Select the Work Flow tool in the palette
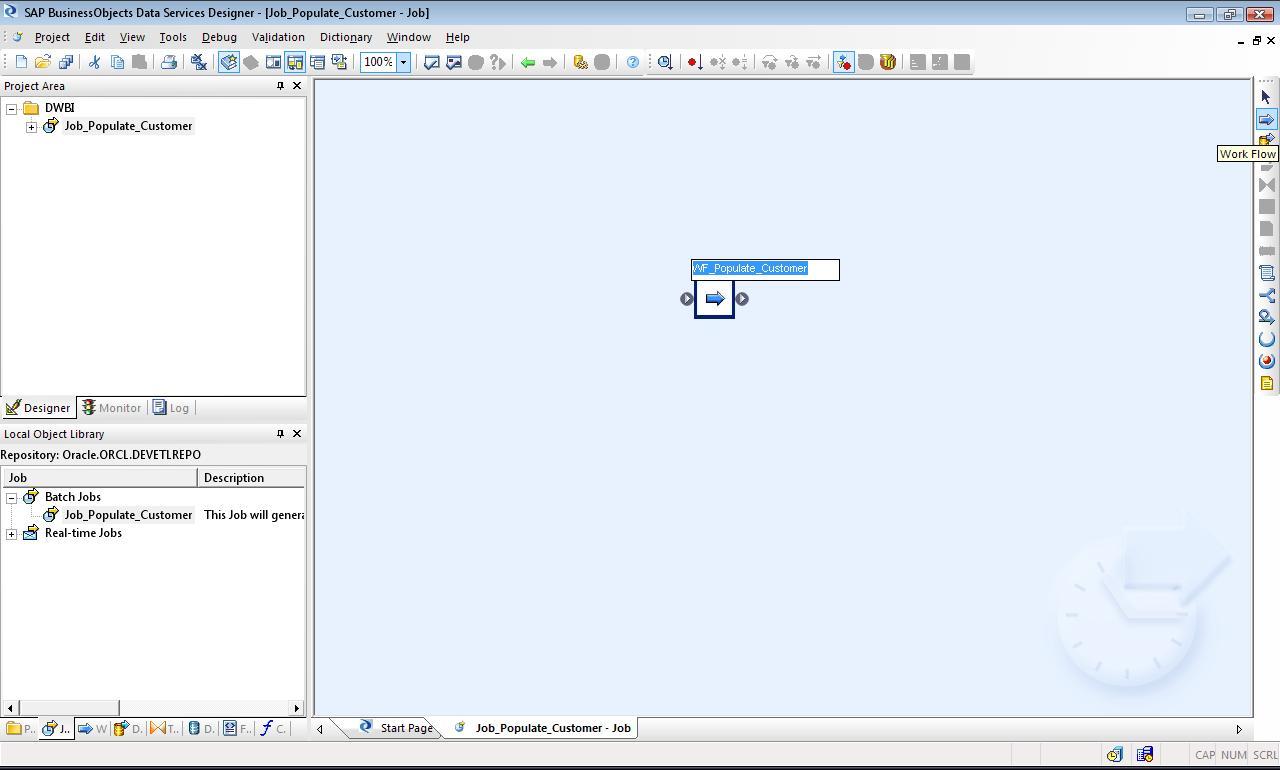 pyautogui.click(x=1266, y=119)
